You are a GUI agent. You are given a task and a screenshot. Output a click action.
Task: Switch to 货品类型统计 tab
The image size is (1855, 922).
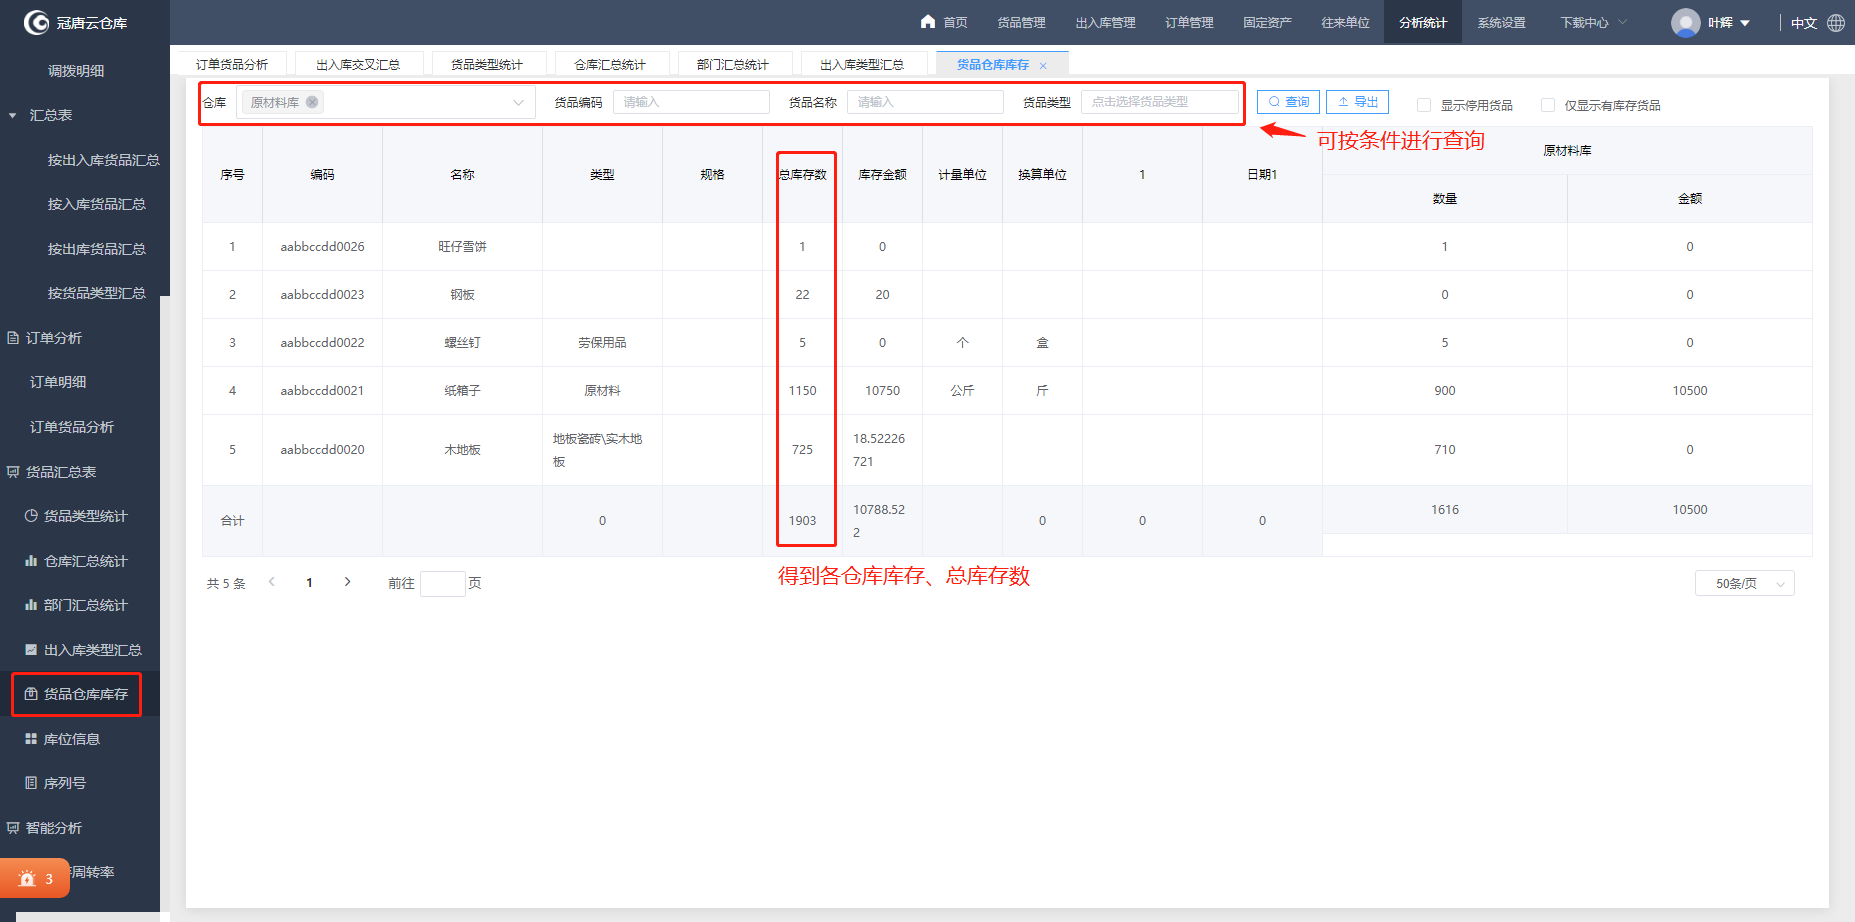(487, 64)
